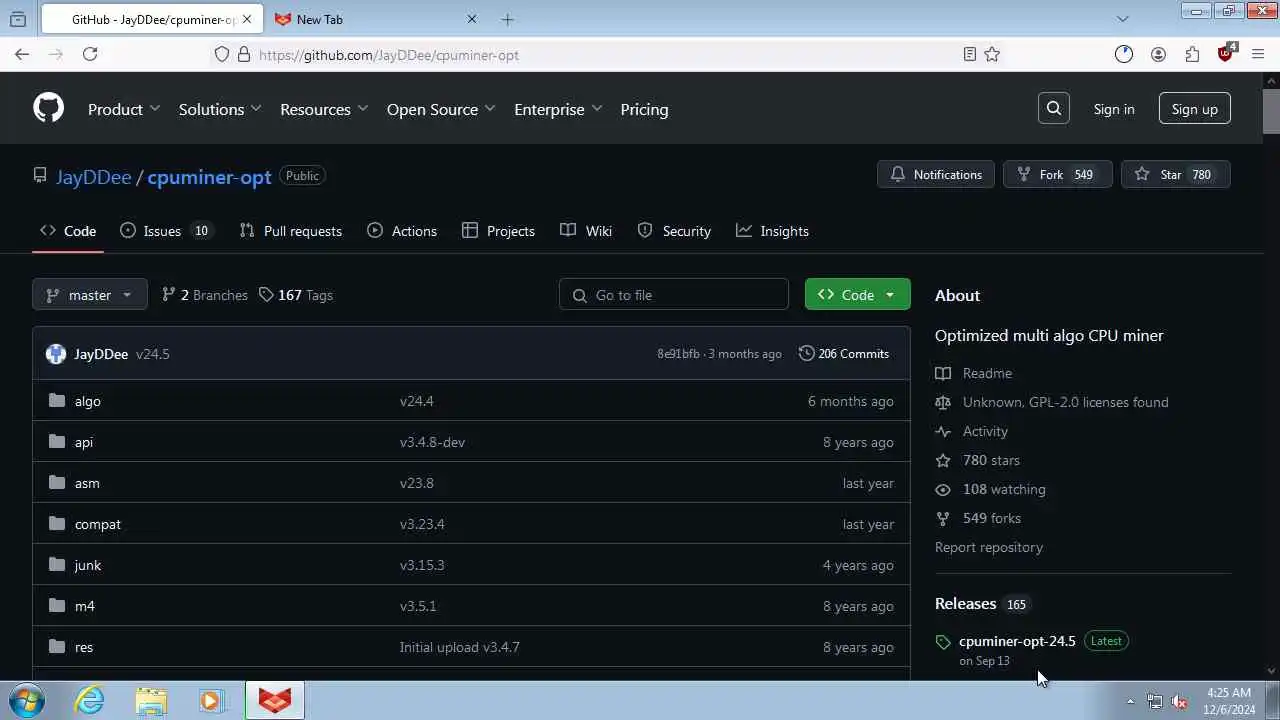Go back with the browser back arrow

click(x=22, y=54)
